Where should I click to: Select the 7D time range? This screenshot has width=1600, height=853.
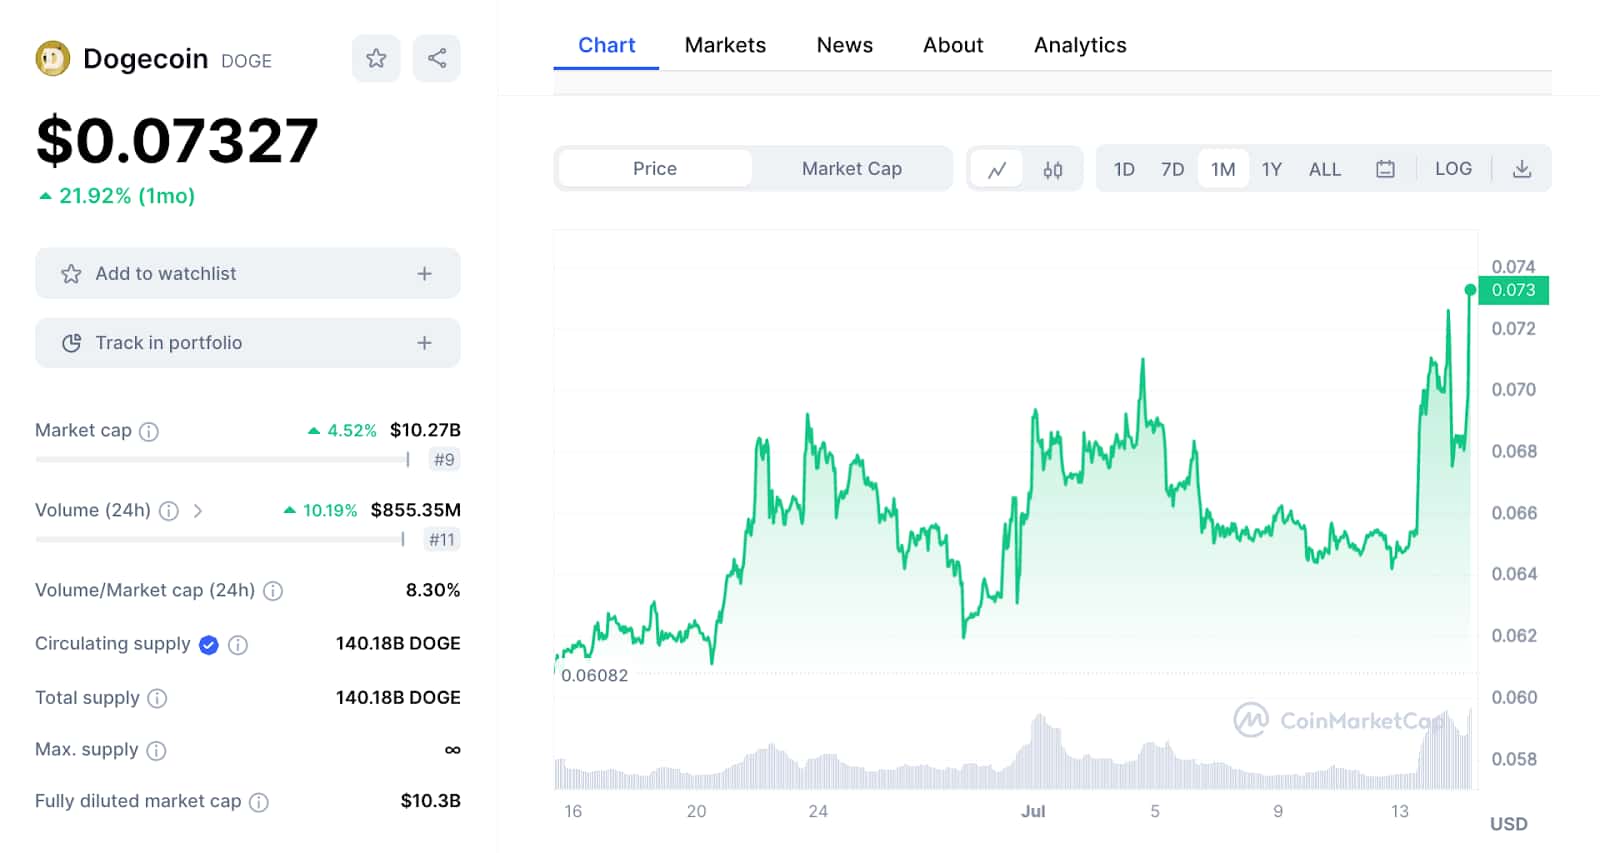click(1172, 169)
